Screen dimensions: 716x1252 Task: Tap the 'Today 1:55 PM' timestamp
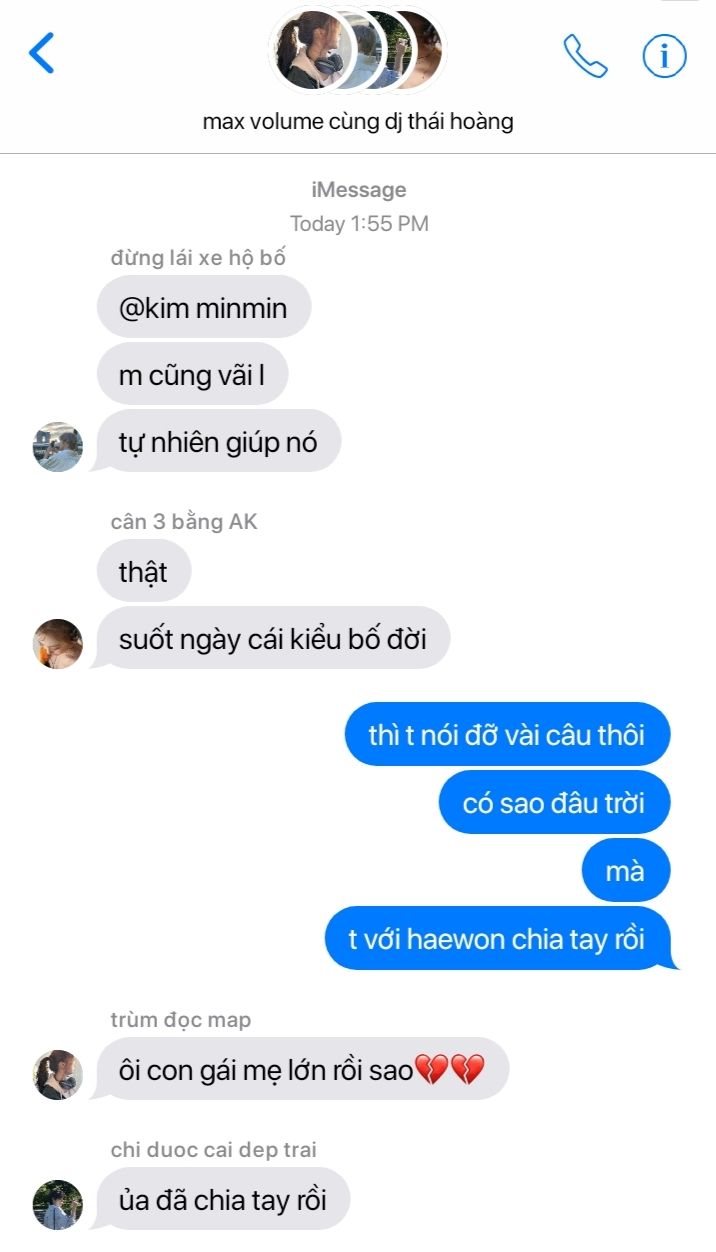coord(359,223)
